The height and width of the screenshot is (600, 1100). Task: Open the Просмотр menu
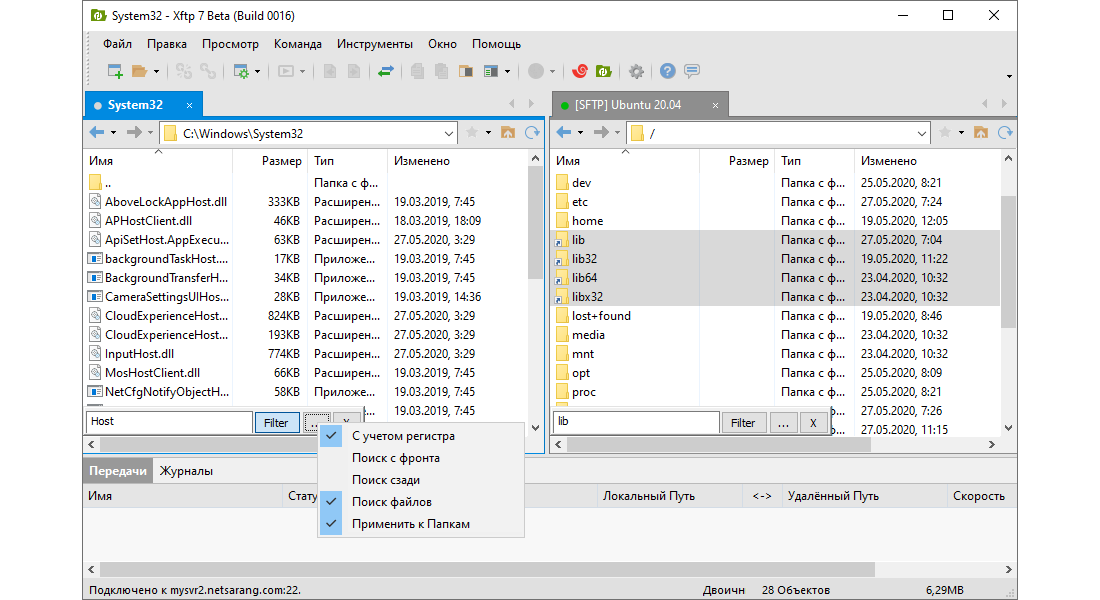230,44
